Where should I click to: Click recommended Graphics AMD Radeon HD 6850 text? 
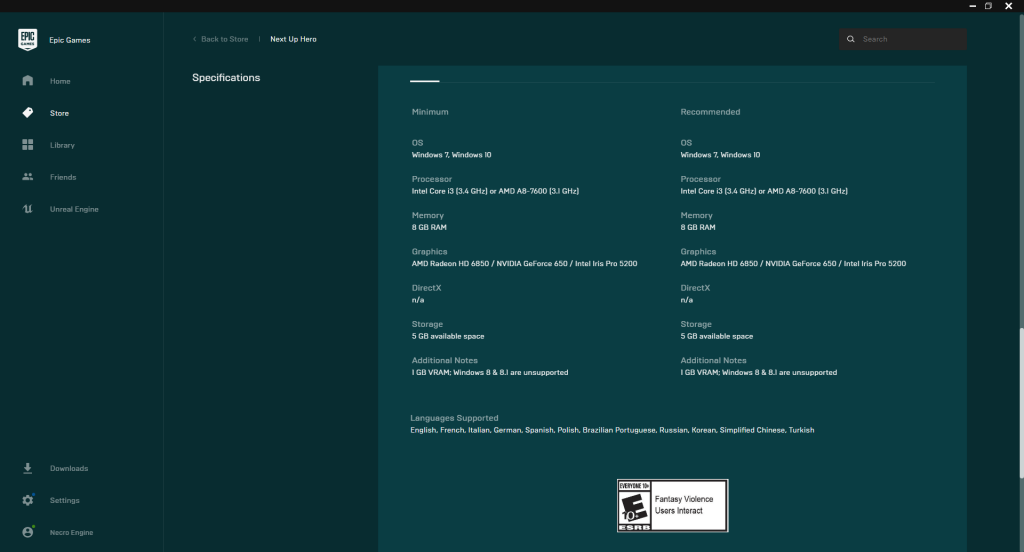793,263
